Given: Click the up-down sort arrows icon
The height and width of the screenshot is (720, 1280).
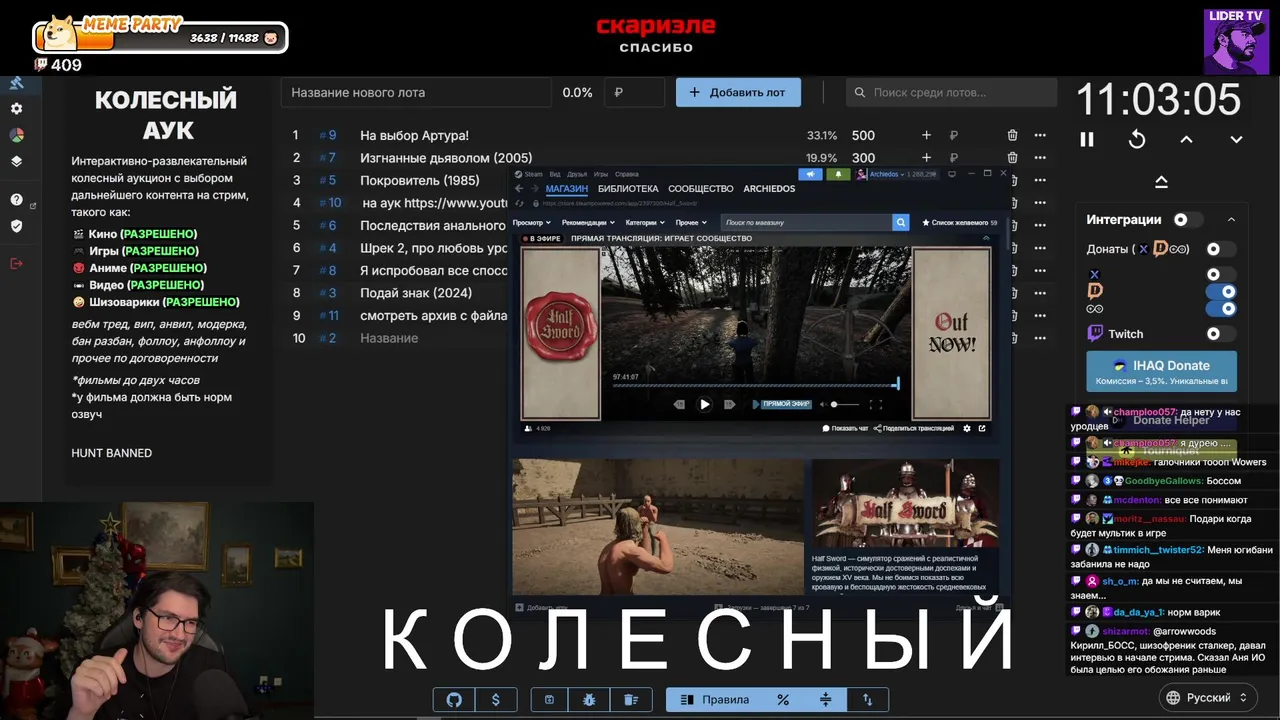Looking at the screenshot, I should (868, 700).
